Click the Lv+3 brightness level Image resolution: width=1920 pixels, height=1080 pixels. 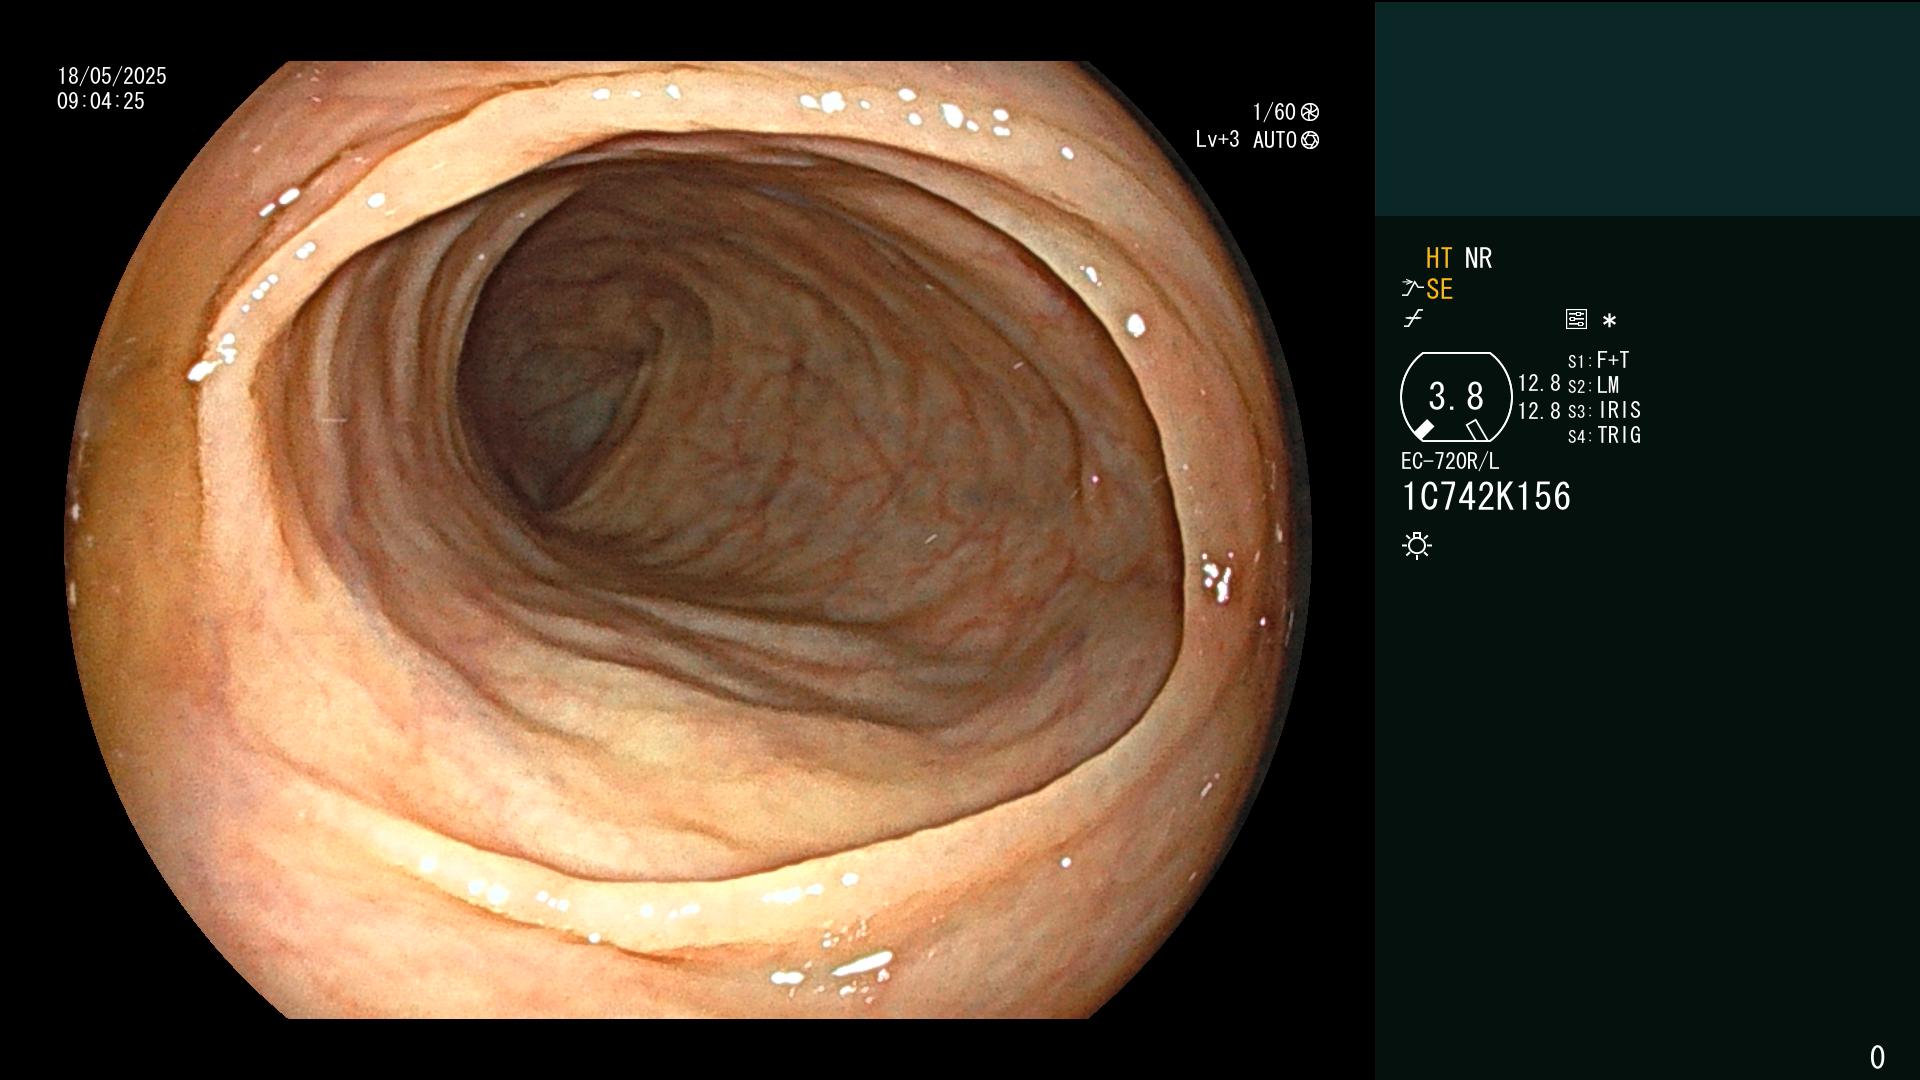tap(1217, 139)
